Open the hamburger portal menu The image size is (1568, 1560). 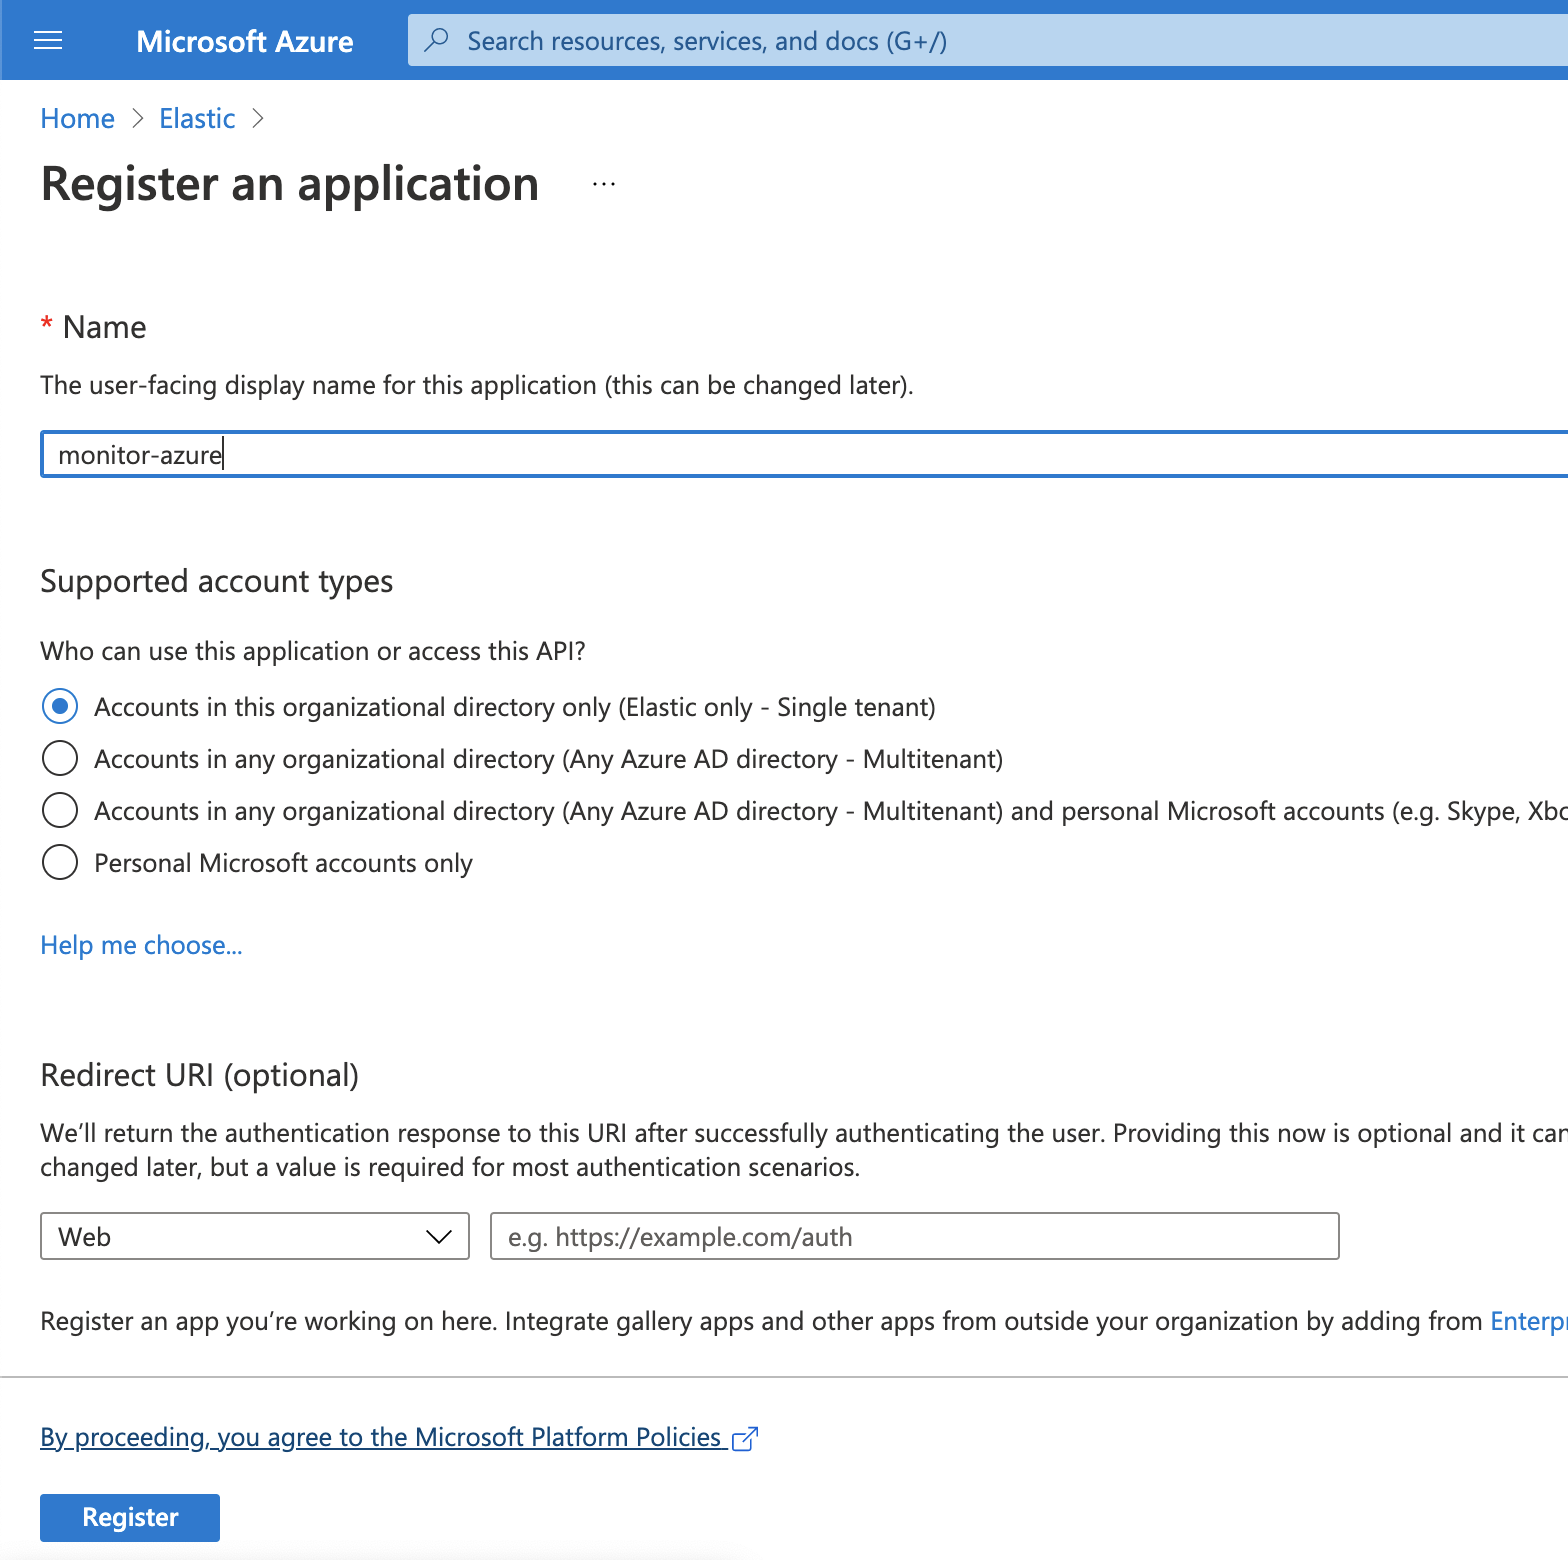(48, 40)
